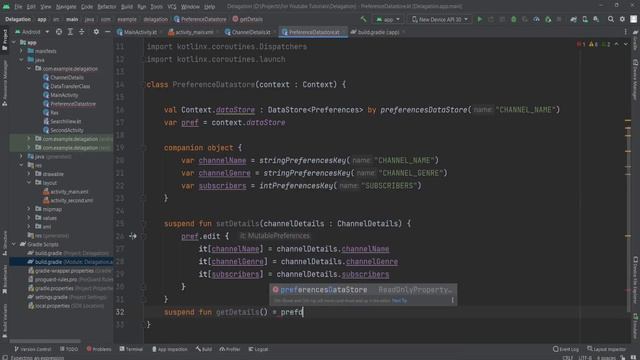The width and height of the screenshot is (640, 360).
Task: Open completion popup options dots
Action: pyautogui.click(x=452, y=300)
